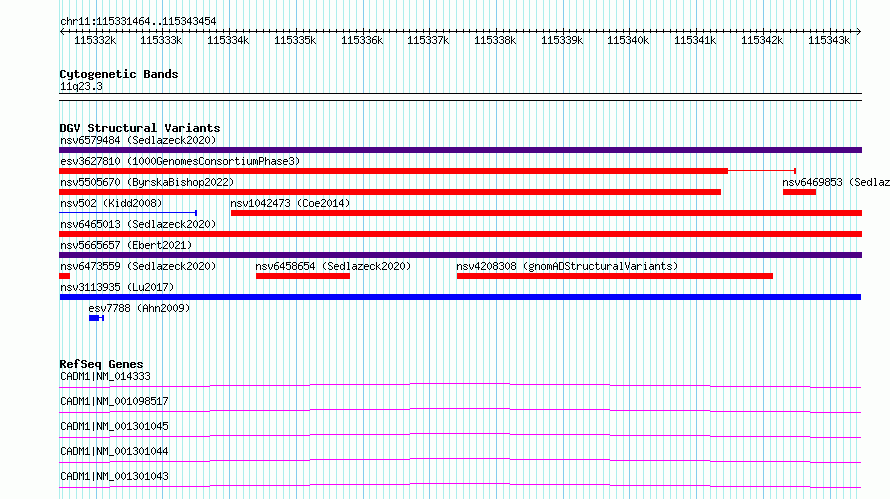Screen dimensions: 890x499
Task: Click the chr11:115331464..115343454 coordinate text
Action: [x=138, y=22]
